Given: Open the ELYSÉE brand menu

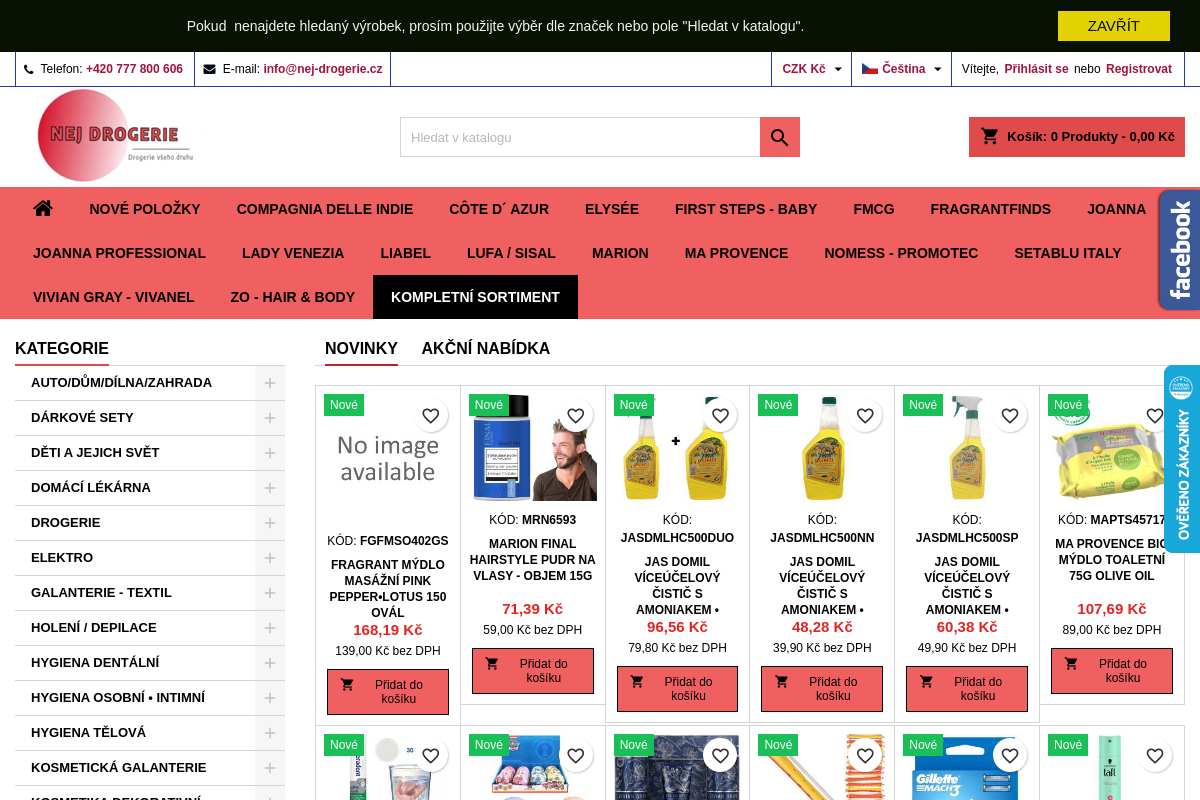Looking at the screenshot, I should [612, 209].
